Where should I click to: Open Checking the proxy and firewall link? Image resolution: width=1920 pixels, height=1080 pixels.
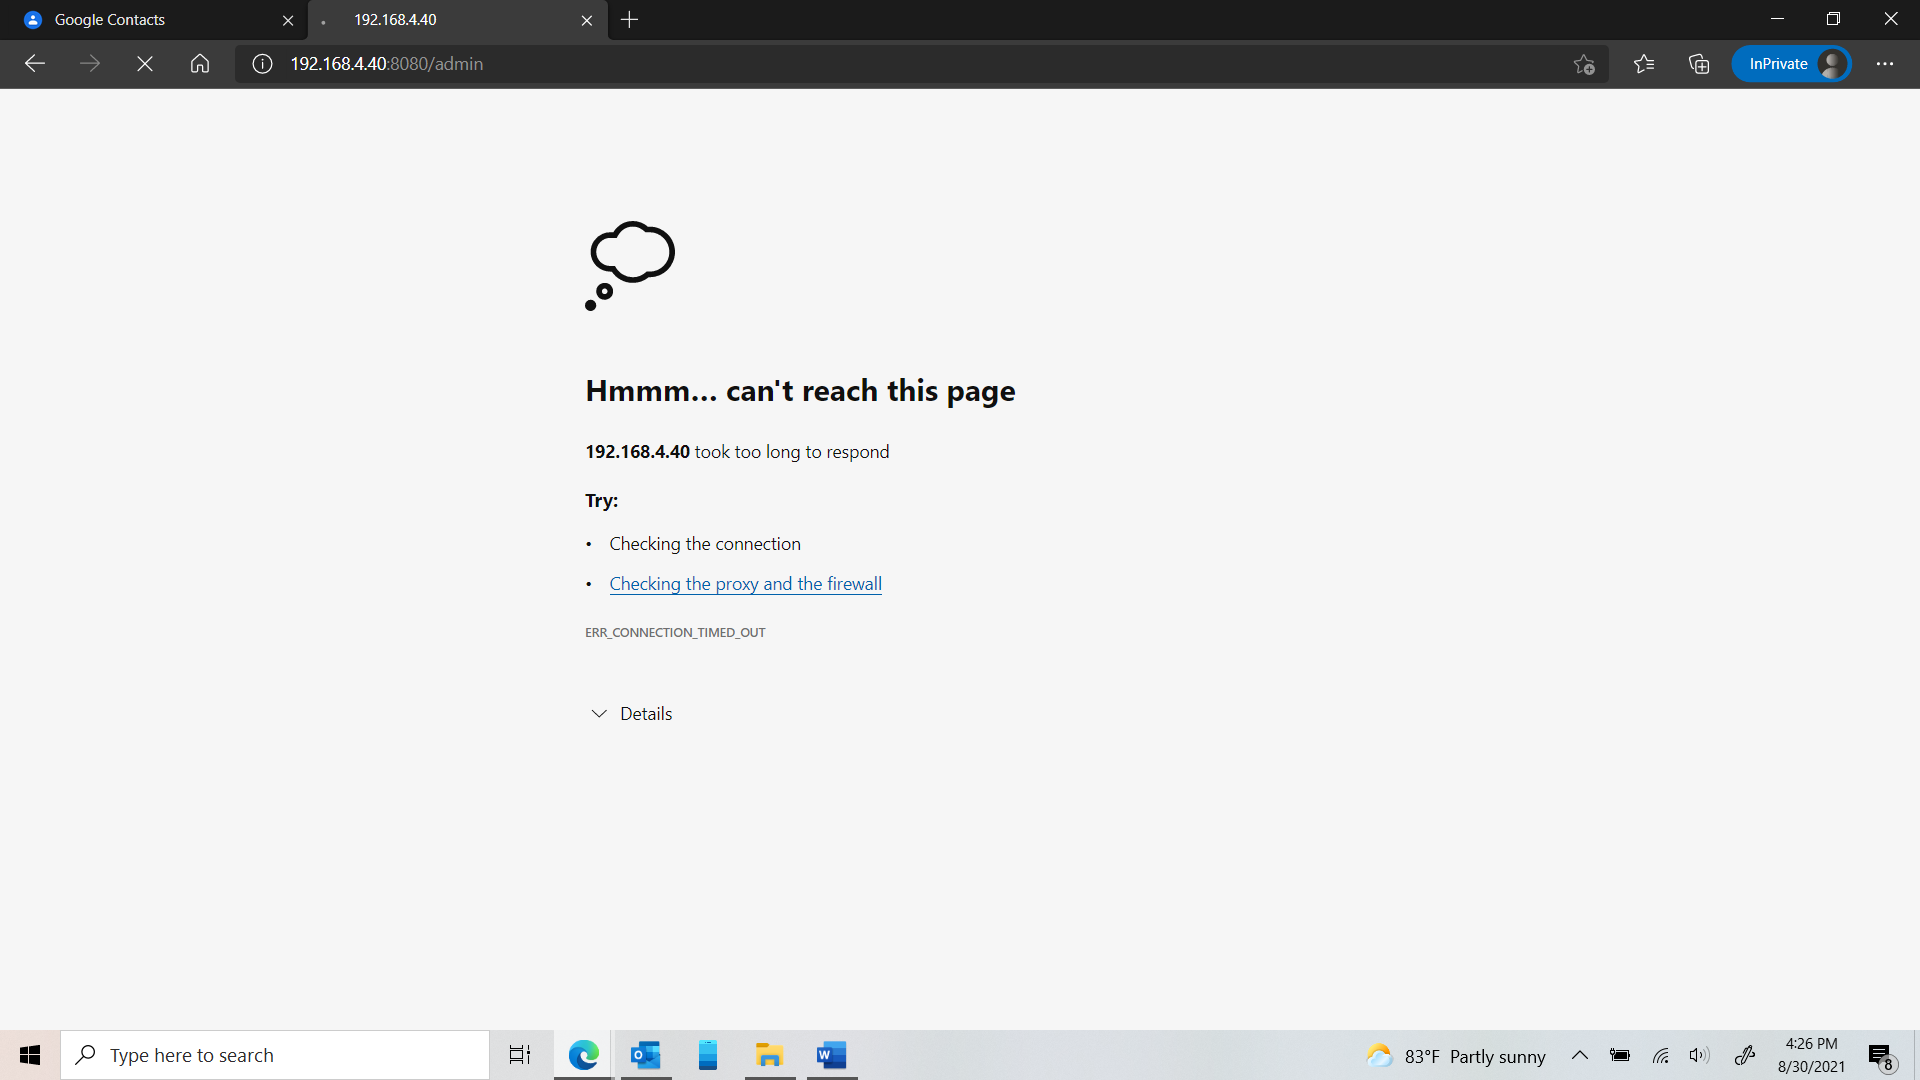click(745, 584)
